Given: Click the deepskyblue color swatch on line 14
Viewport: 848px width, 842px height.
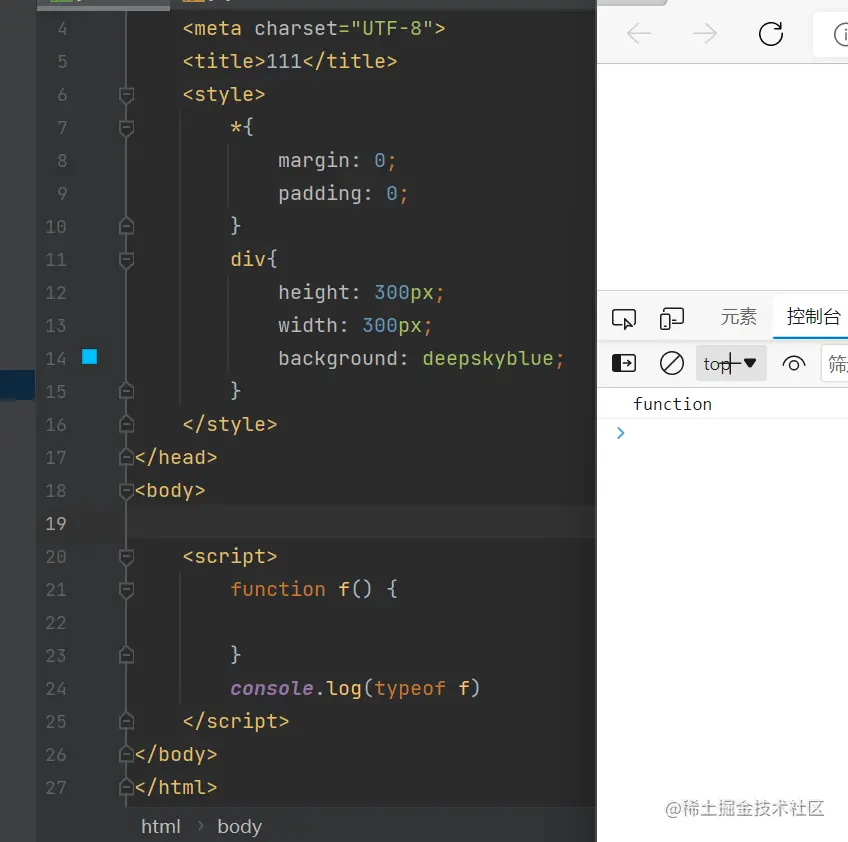Looking at the screenshot, I should click(x=89, y=357).
